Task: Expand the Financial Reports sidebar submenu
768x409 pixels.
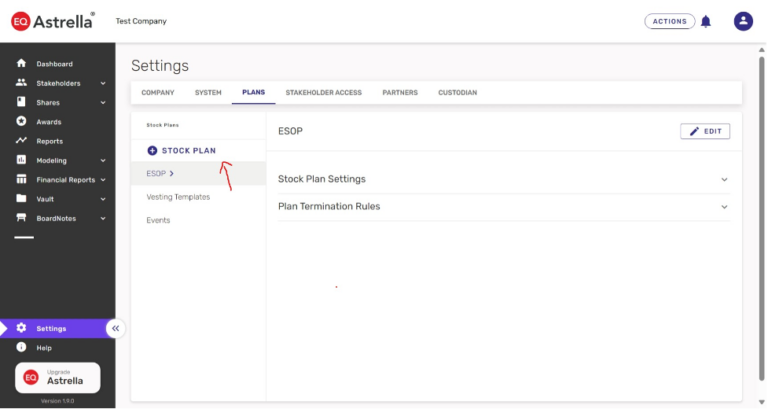Action: 103,180
